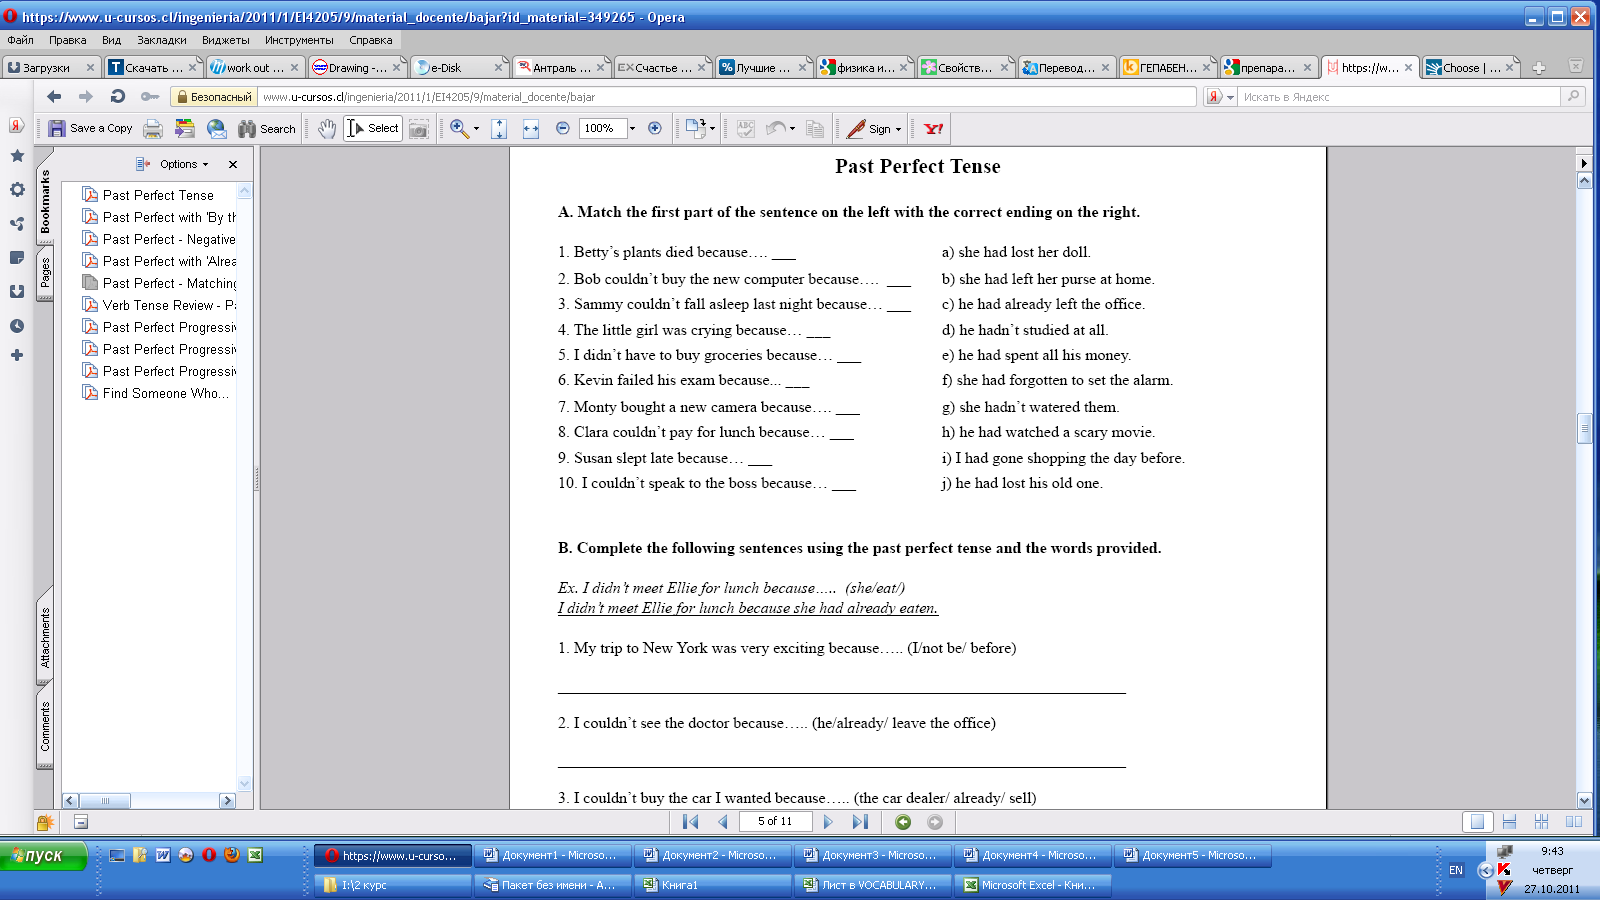Click the Rotate page icon
This screenshot has height=900, width=1600.
pos(696,128)
